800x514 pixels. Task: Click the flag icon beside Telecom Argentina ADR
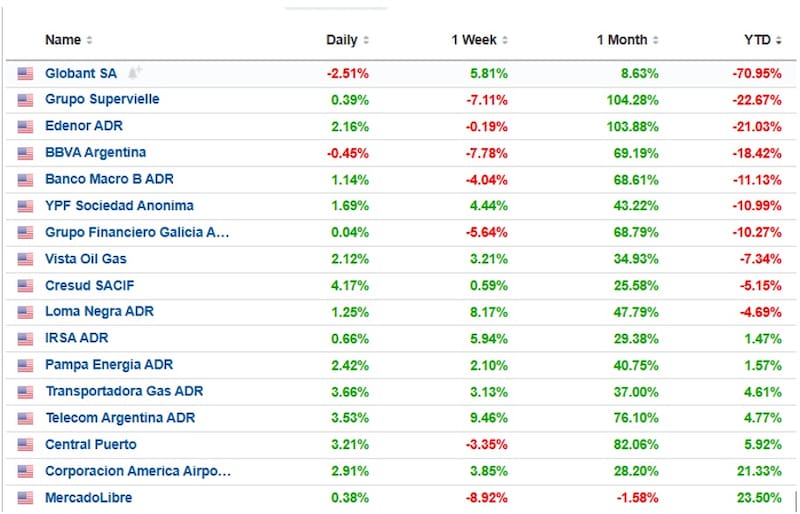click(25, 418)
